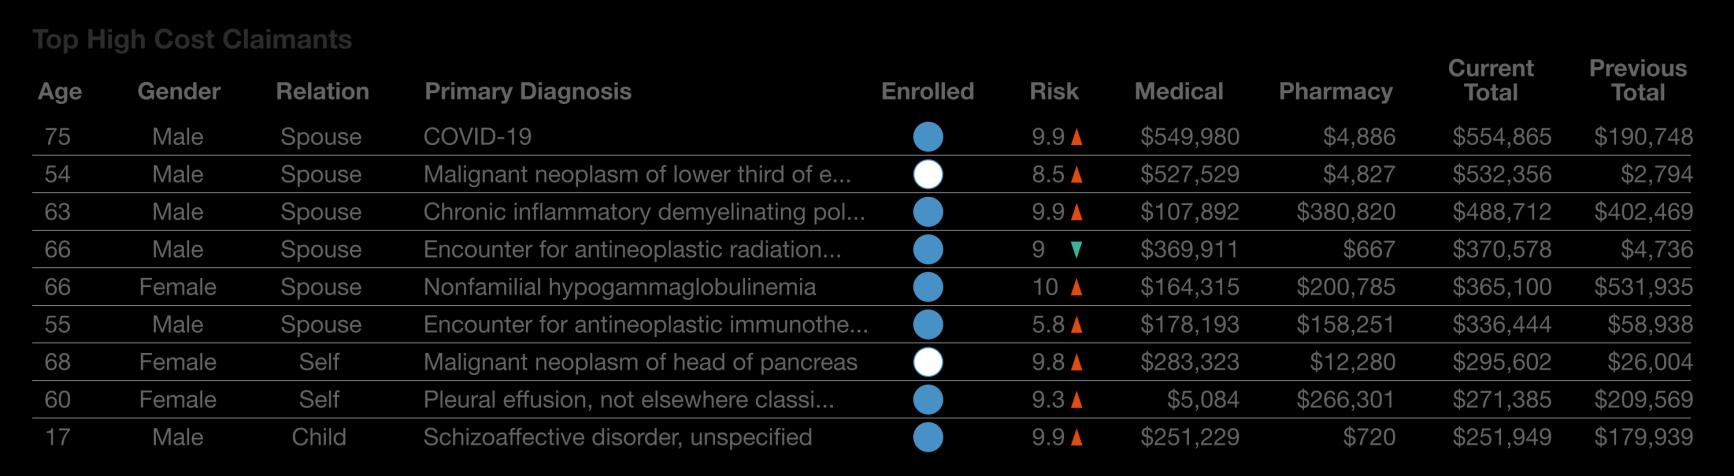Sort by the Primary Diagnosis header

[x=528, y=92]
